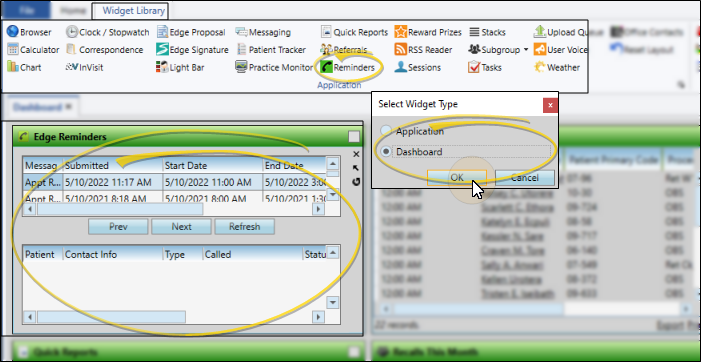Click messages list scroll down arrow
701x362 pixels.
pyautogui.click(x=333, y=194)
